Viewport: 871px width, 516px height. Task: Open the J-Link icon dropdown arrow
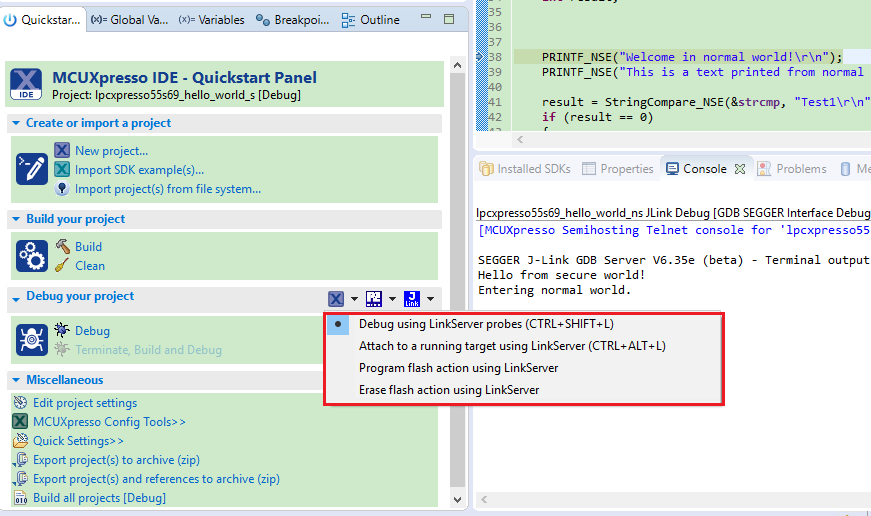pyautogui.click(x=430, y=298)
